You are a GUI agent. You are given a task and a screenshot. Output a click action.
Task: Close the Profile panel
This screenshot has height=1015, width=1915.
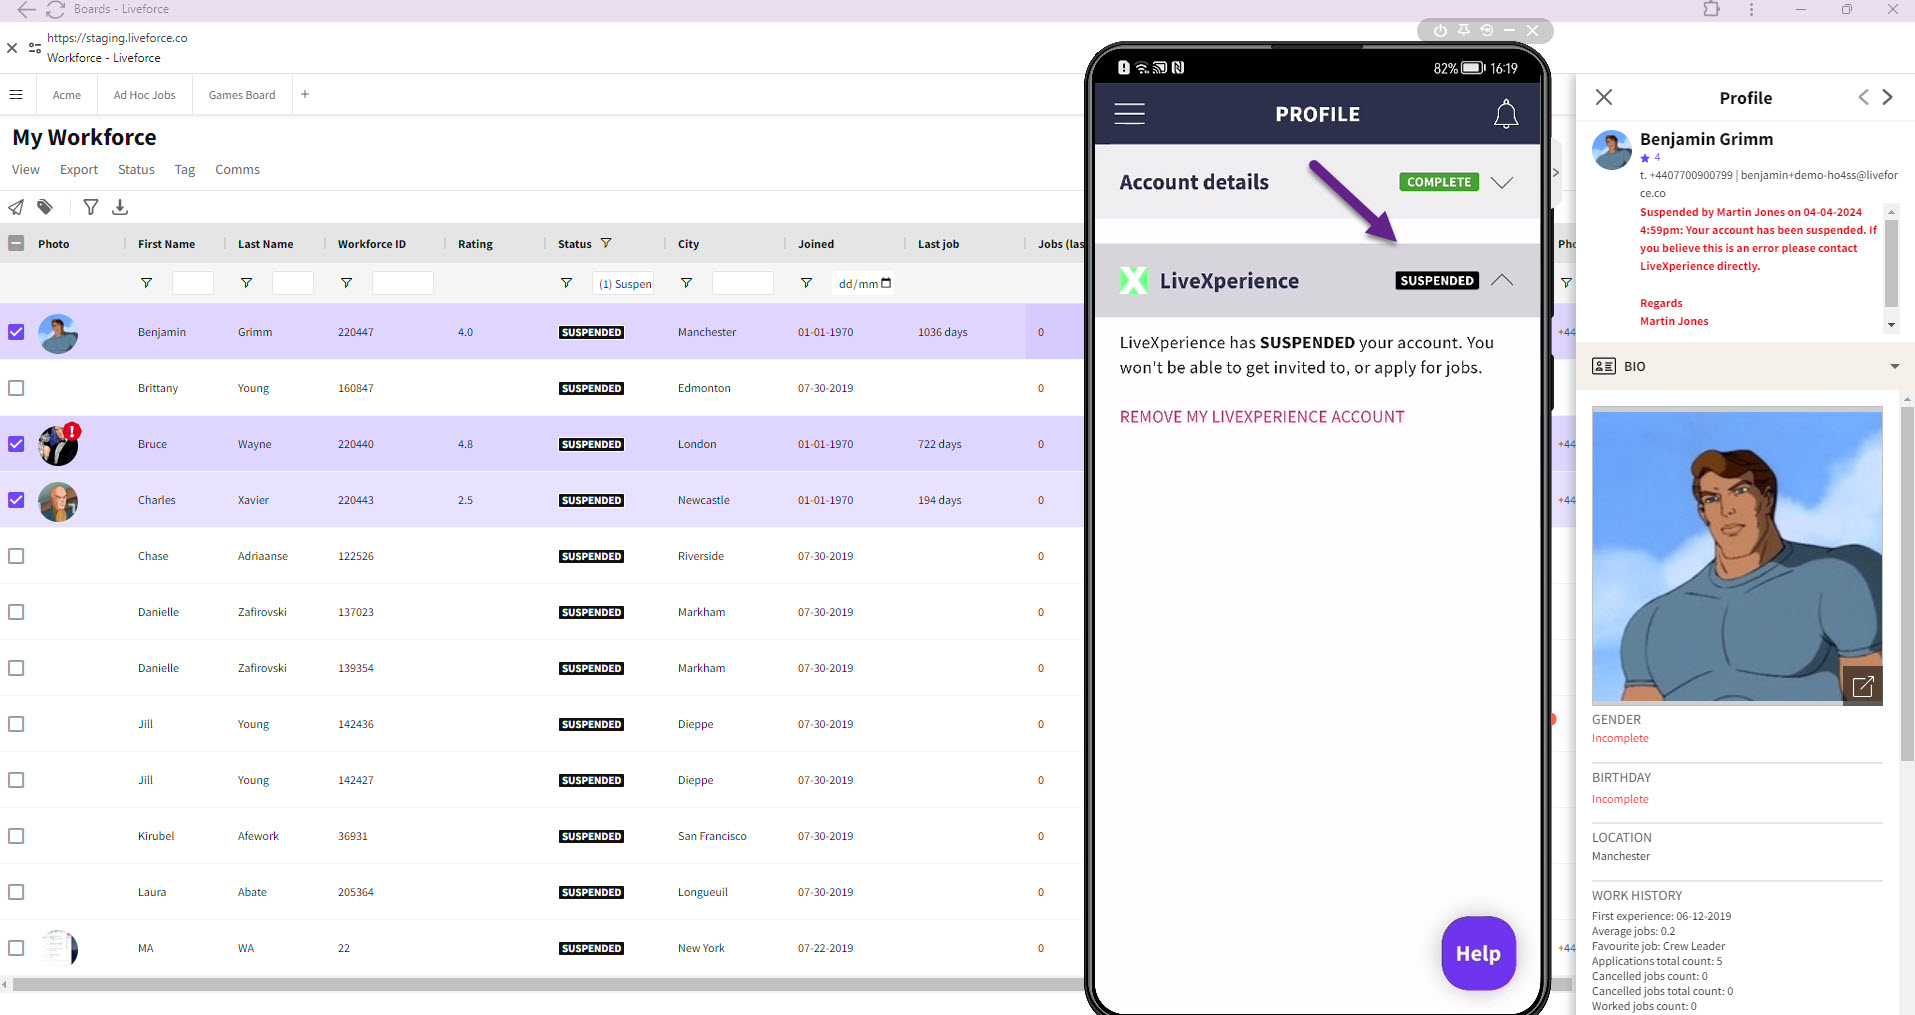click(x=1604, y=97)
